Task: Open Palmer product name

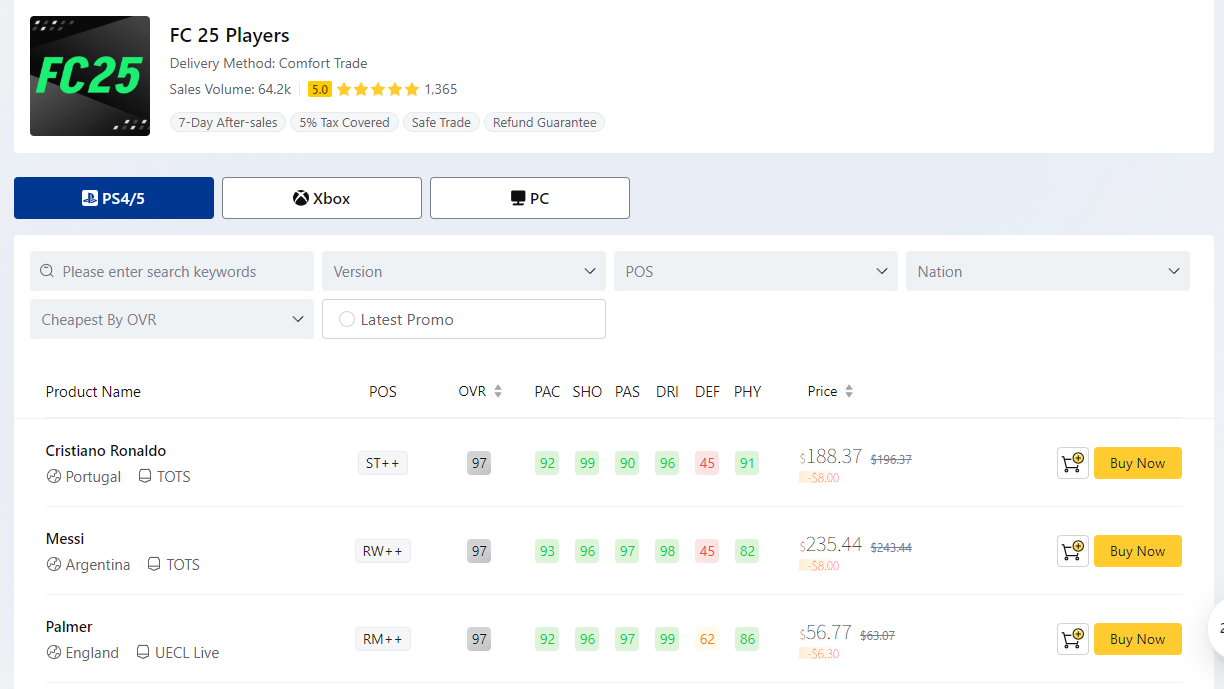Action: 69,627
